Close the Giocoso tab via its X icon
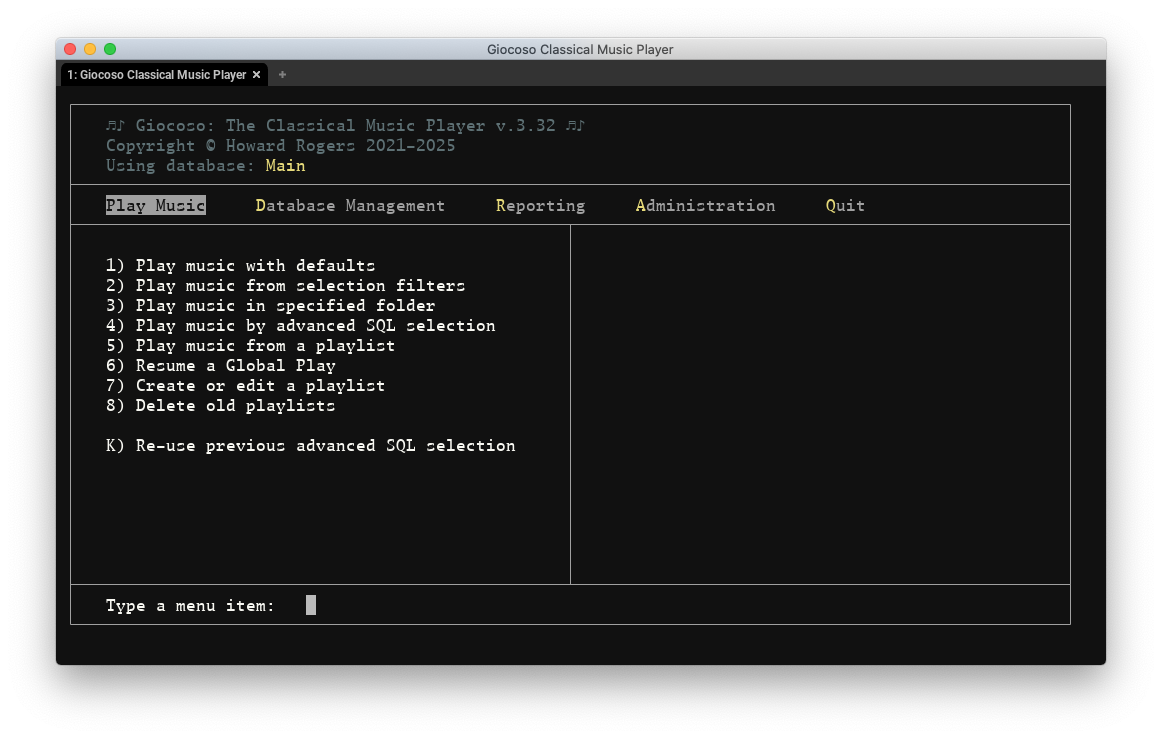 (256, 74)
